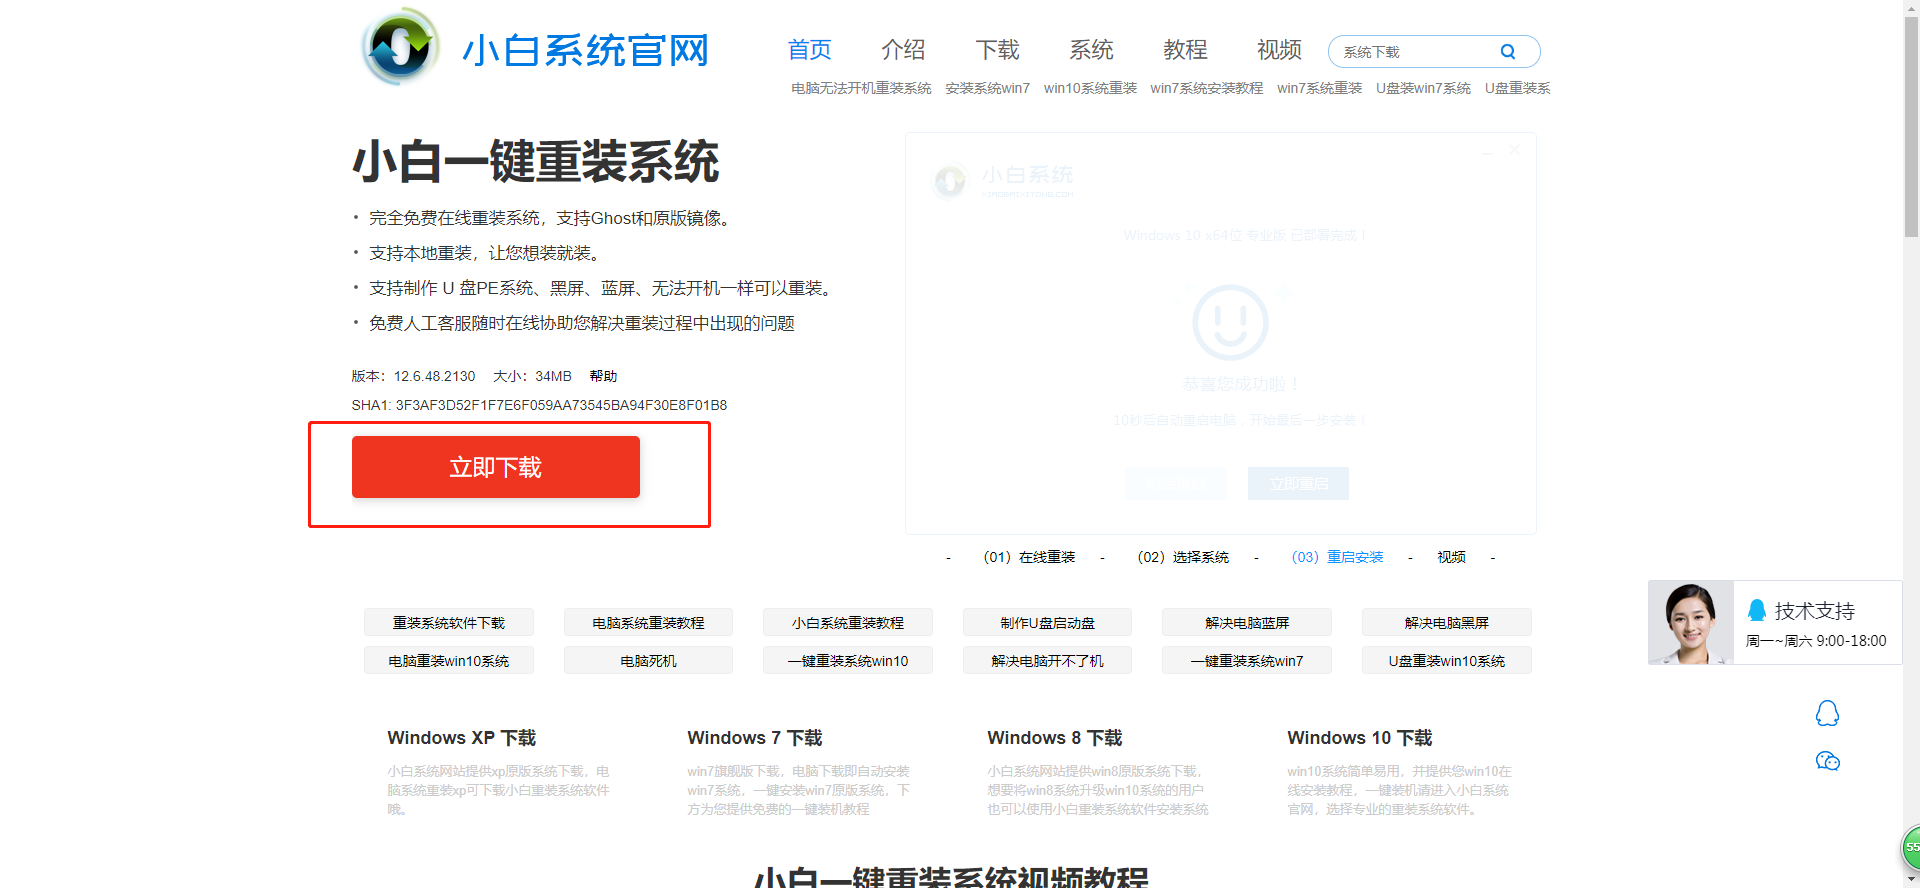
Task: Select the (03) 重启安装 step tab
Action: tap(1338, 557)
